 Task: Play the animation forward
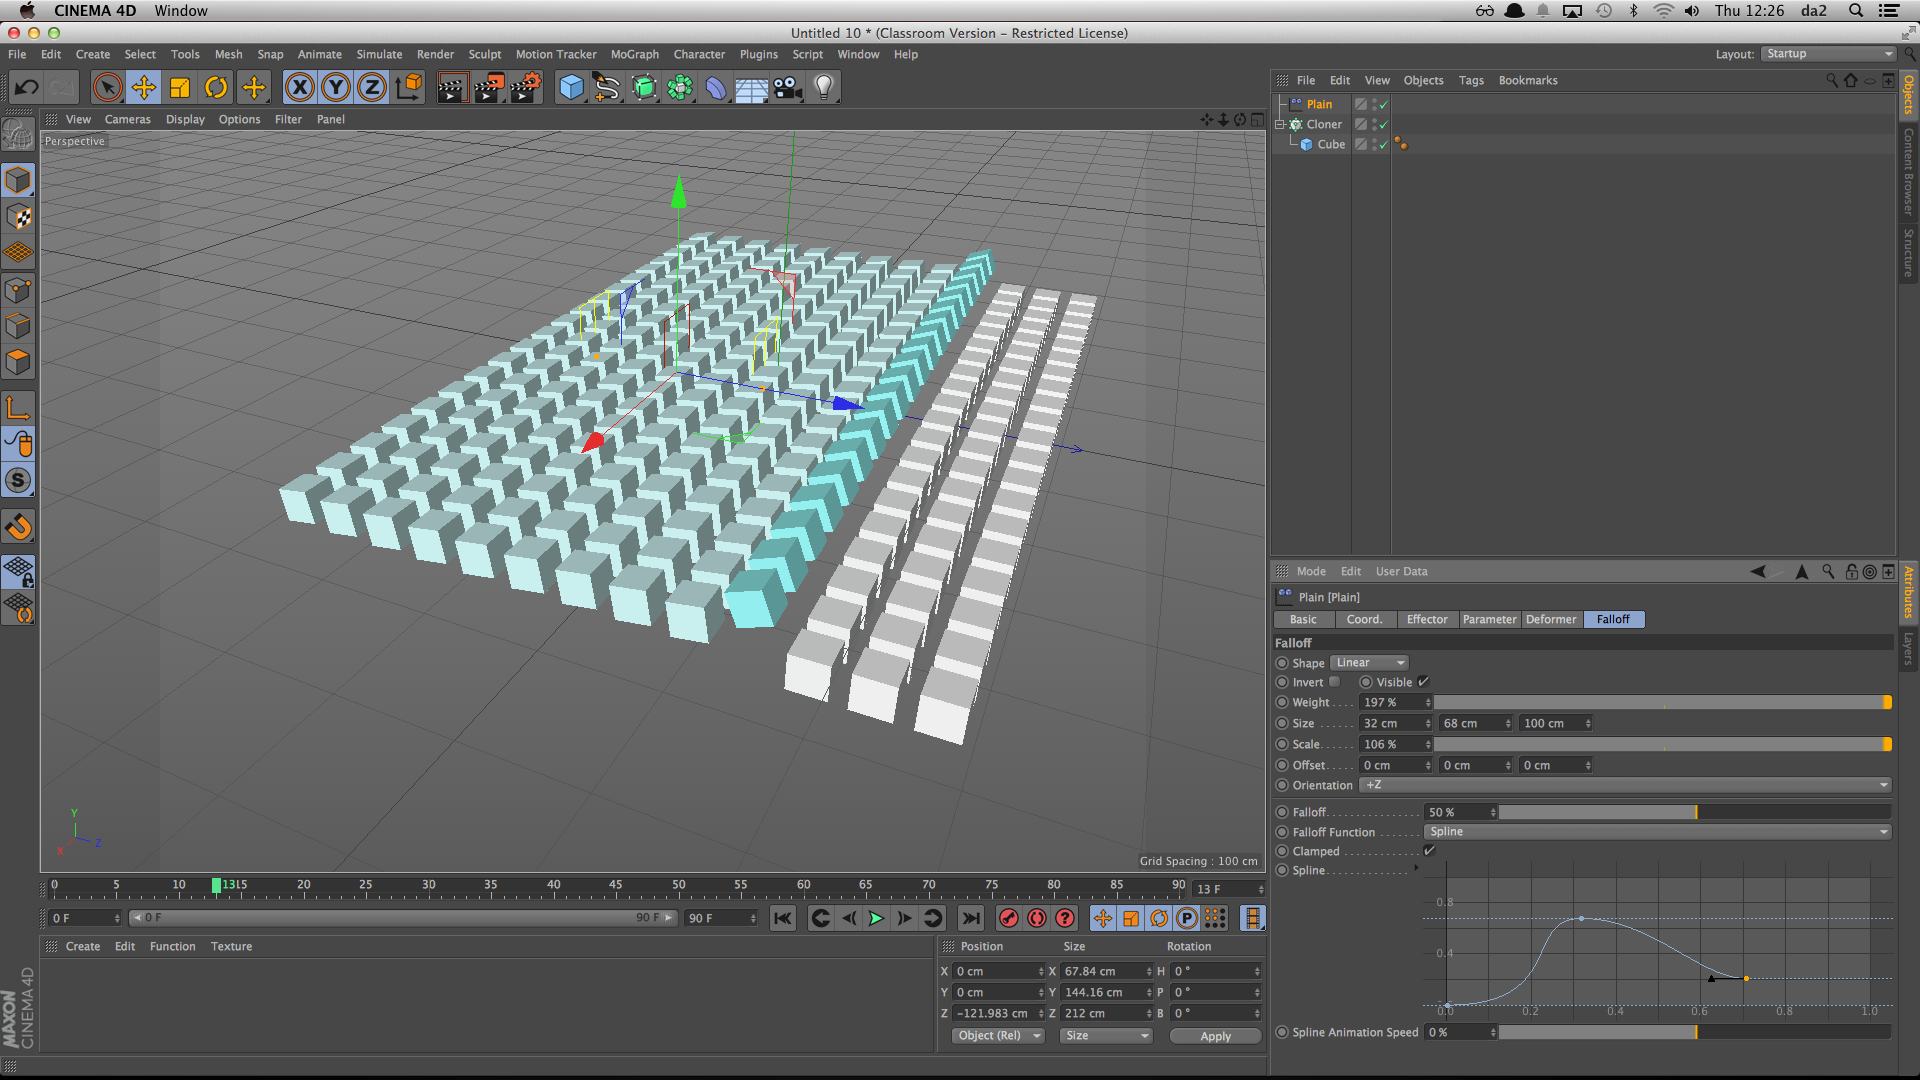point(876,918)
